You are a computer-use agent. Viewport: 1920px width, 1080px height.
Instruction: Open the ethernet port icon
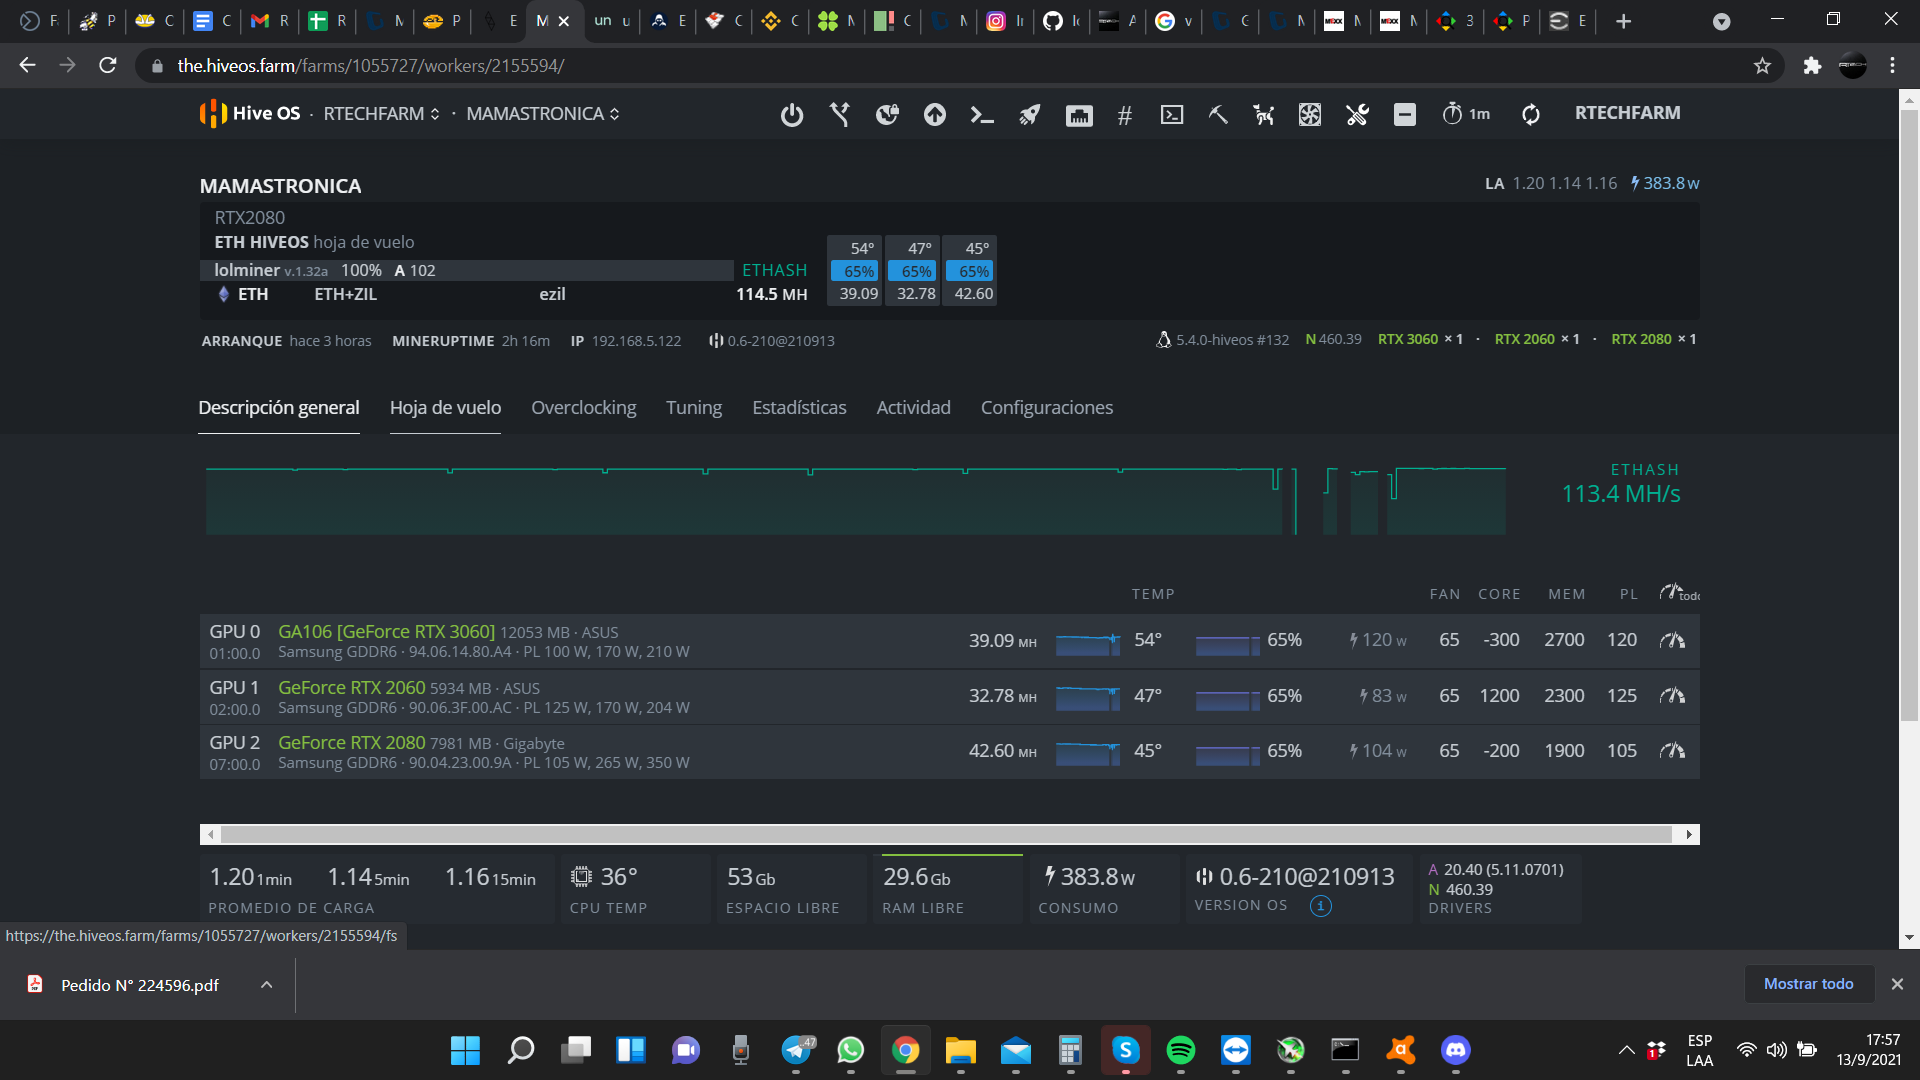tap(1079, 115)
